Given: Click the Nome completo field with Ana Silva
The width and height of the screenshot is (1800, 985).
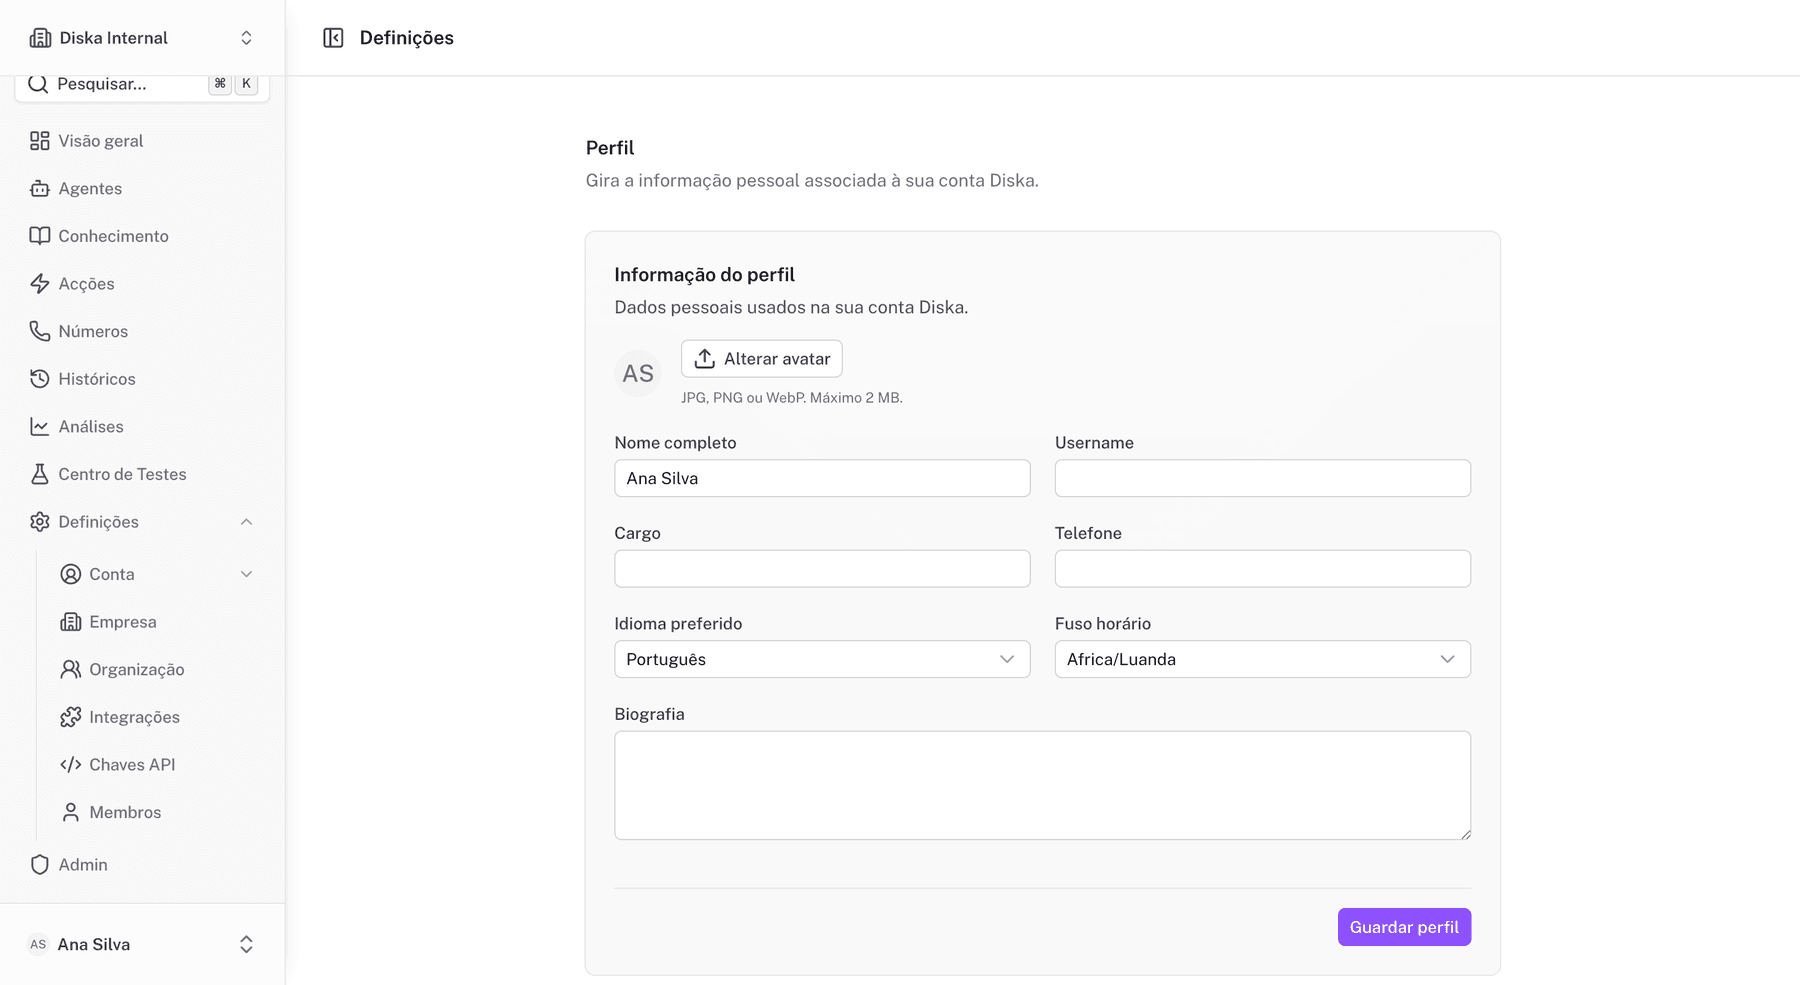Looking at the screenshot, I should click(822, 478).
